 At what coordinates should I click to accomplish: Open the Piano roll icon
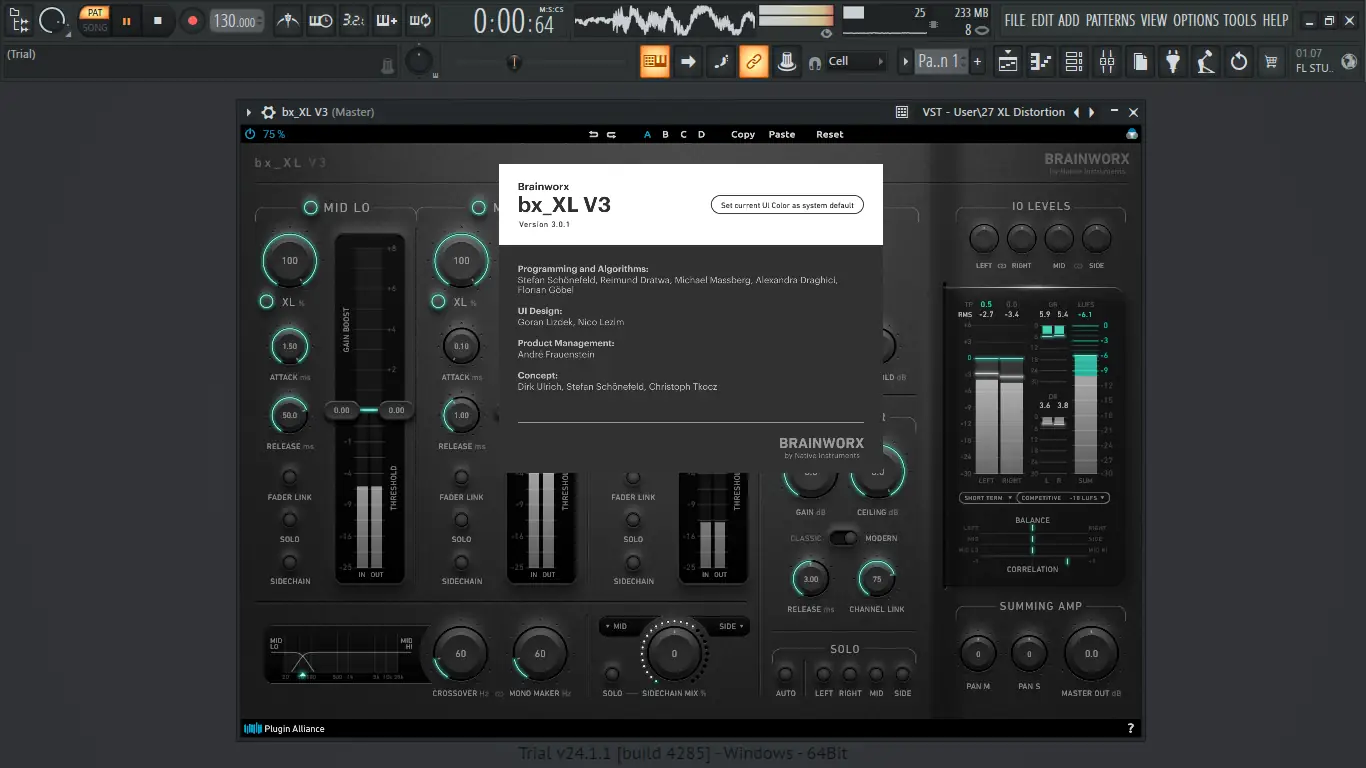[1041, 62]
